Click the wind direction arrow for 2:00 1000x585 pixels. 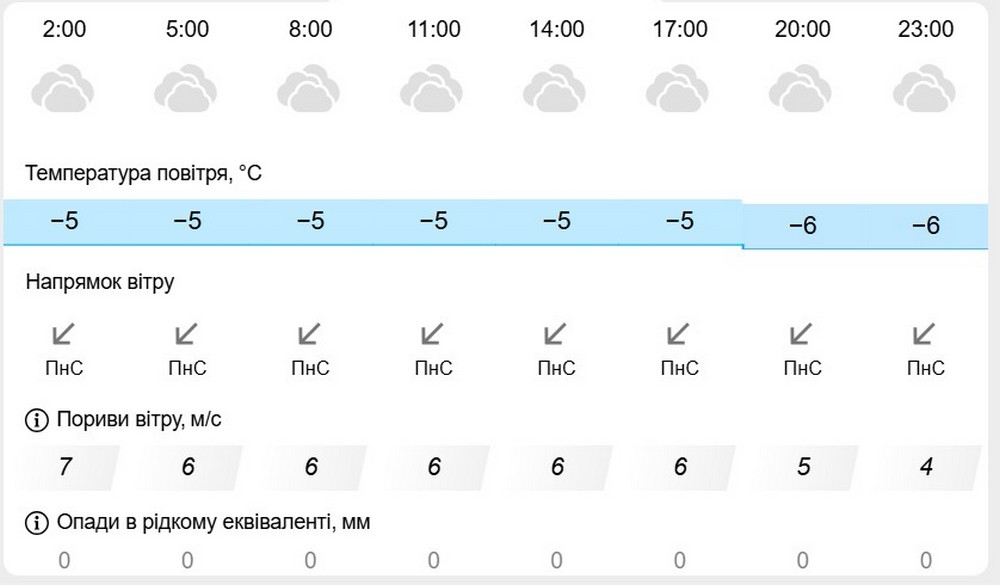(x=64, y=333)
